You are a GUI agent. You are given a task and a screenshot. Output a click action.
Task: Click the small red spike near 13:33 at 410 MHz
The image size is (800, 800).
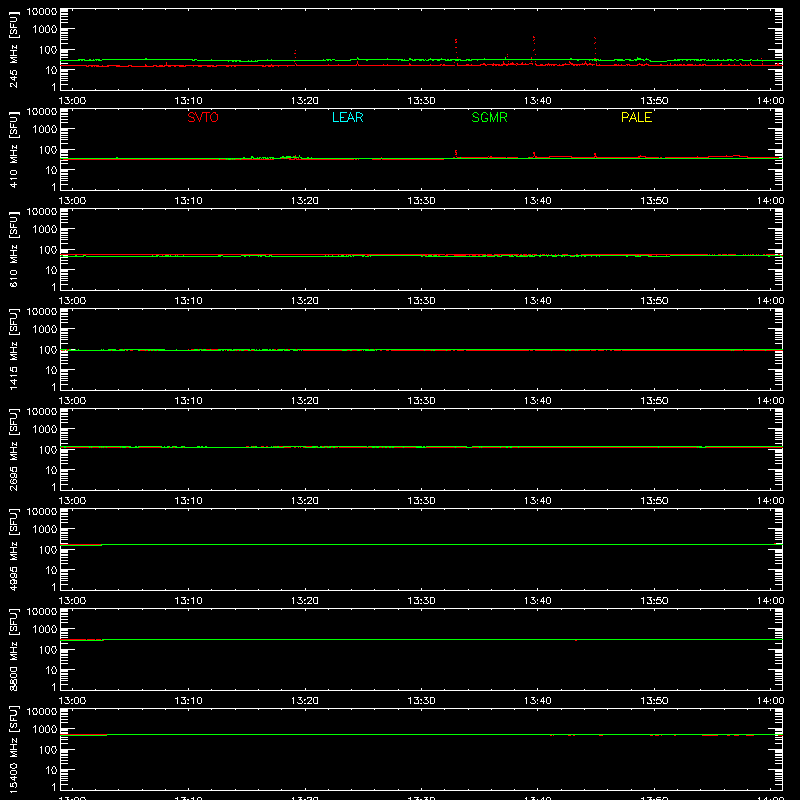click(456, 154)
